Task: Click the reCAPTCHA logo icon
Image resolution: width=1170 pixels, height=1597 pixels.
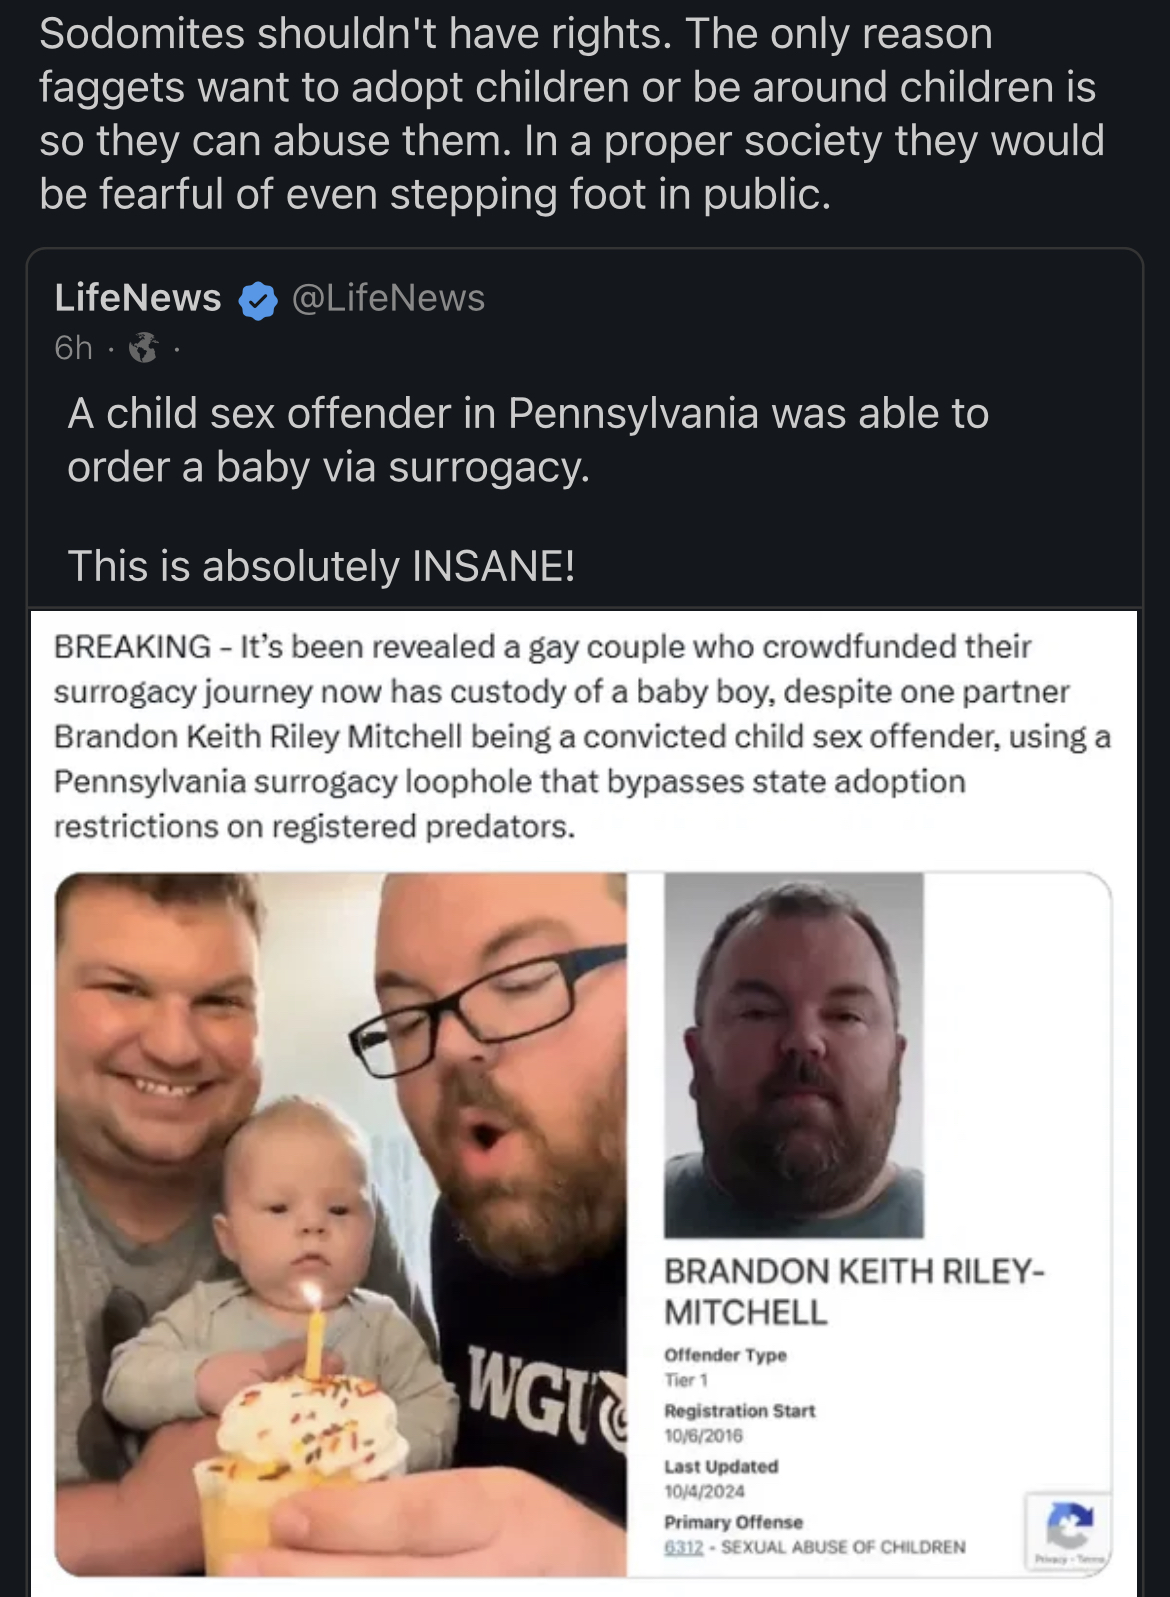Action: [1068, 1524]
